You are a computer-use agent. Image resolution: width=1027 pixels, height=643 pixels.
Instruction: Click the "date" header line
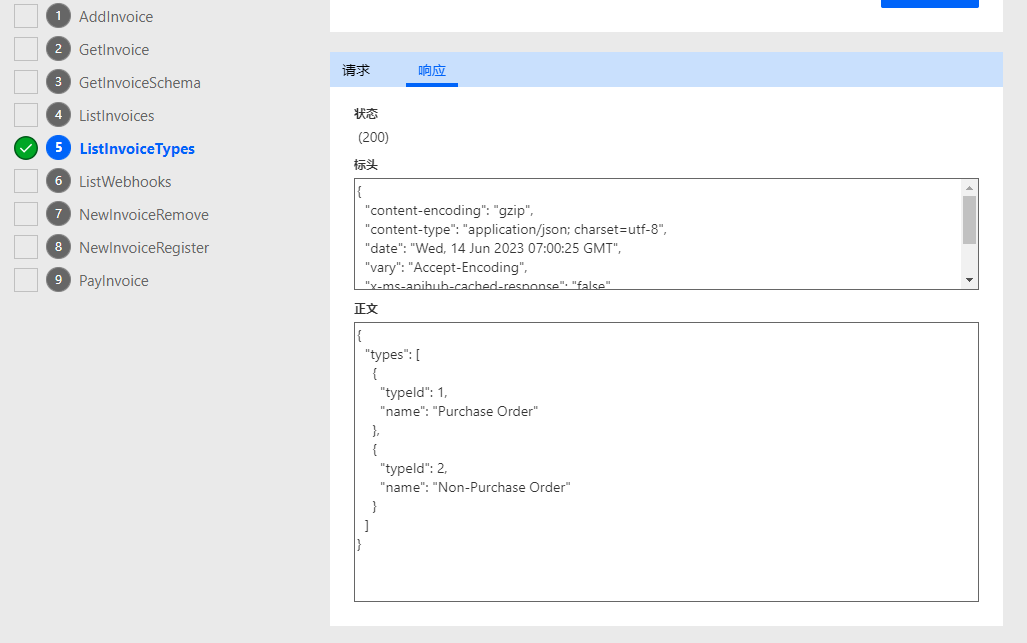click(x=493, y=248)
